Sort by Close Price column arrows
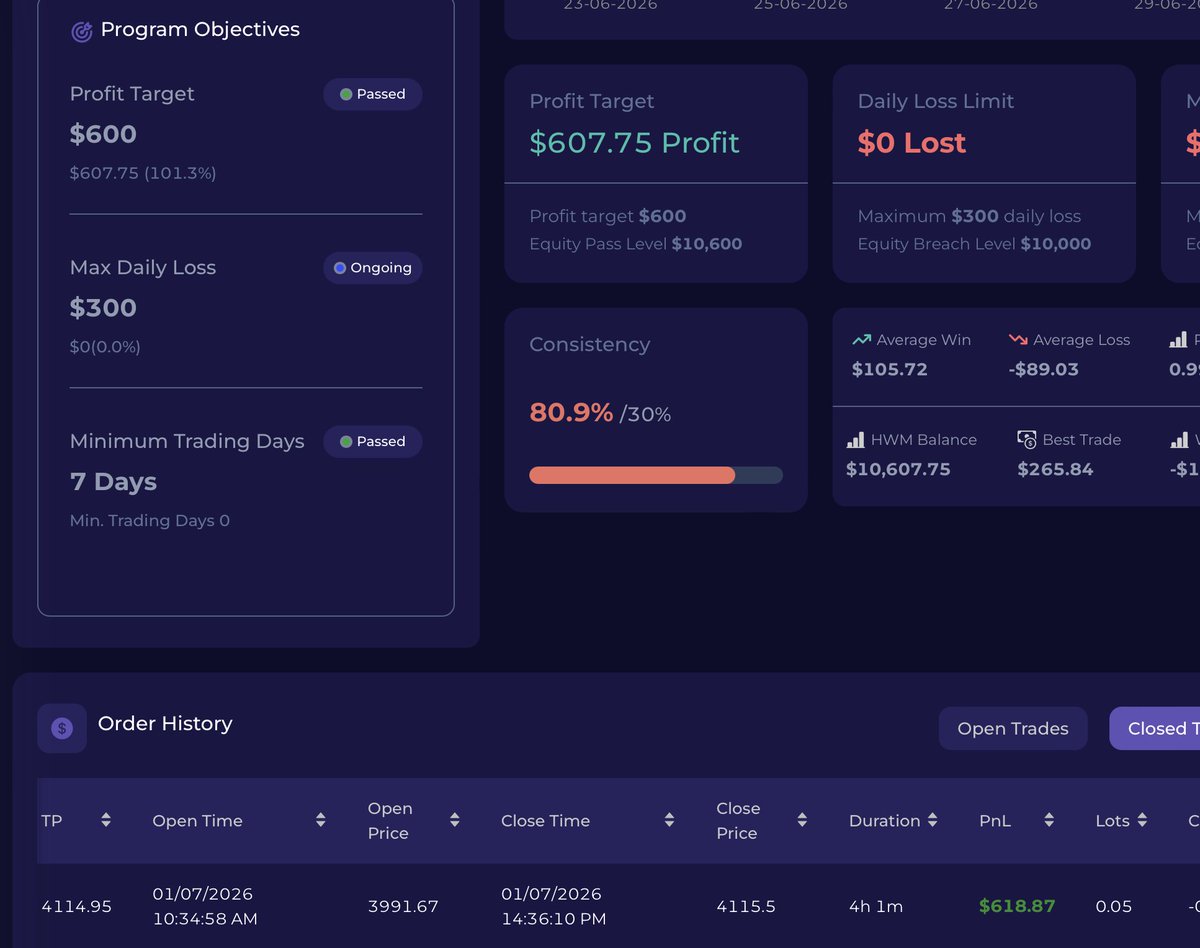Image resolution: width=1200 pixels, height=948 pixels. click(x=802, y=821)
